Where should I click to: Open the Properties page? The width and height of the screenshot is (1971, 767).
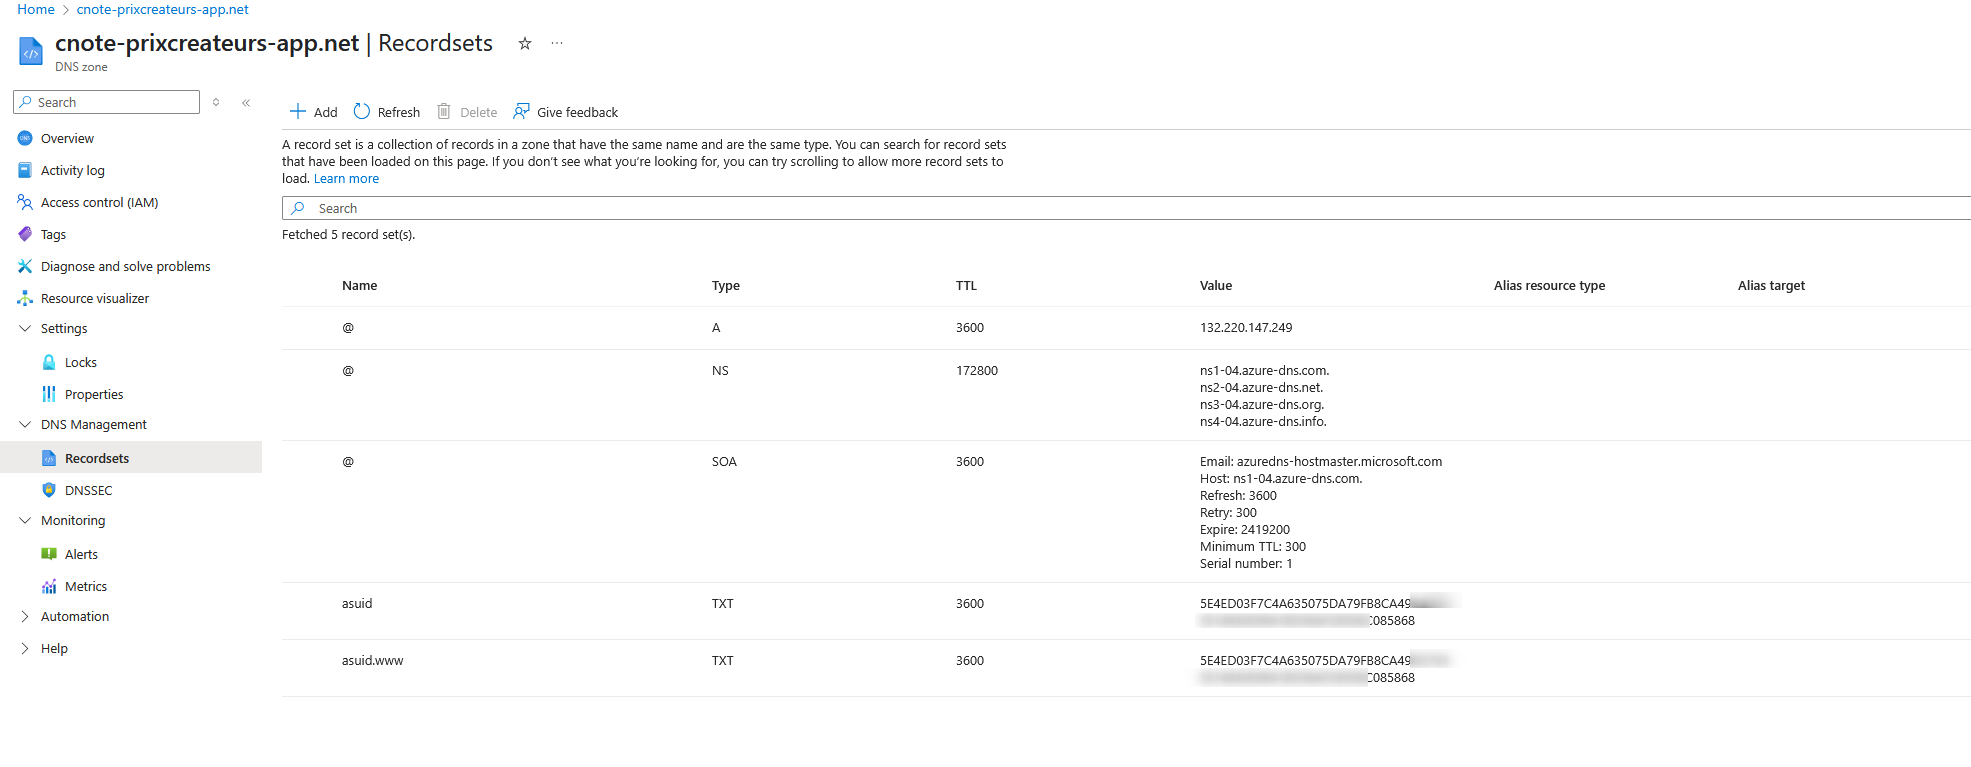click(94, 394)
